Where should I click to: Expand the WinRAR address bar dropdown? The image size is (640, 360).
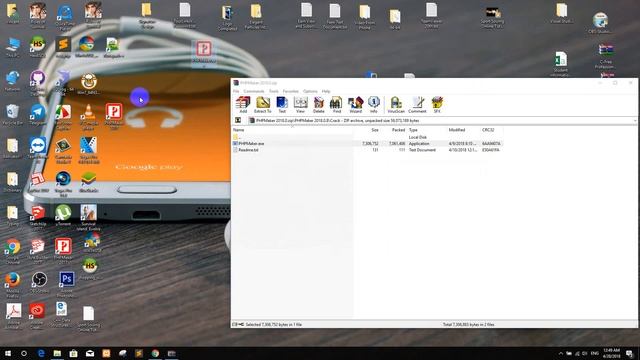pyautogui.click(x=635, y=121)
